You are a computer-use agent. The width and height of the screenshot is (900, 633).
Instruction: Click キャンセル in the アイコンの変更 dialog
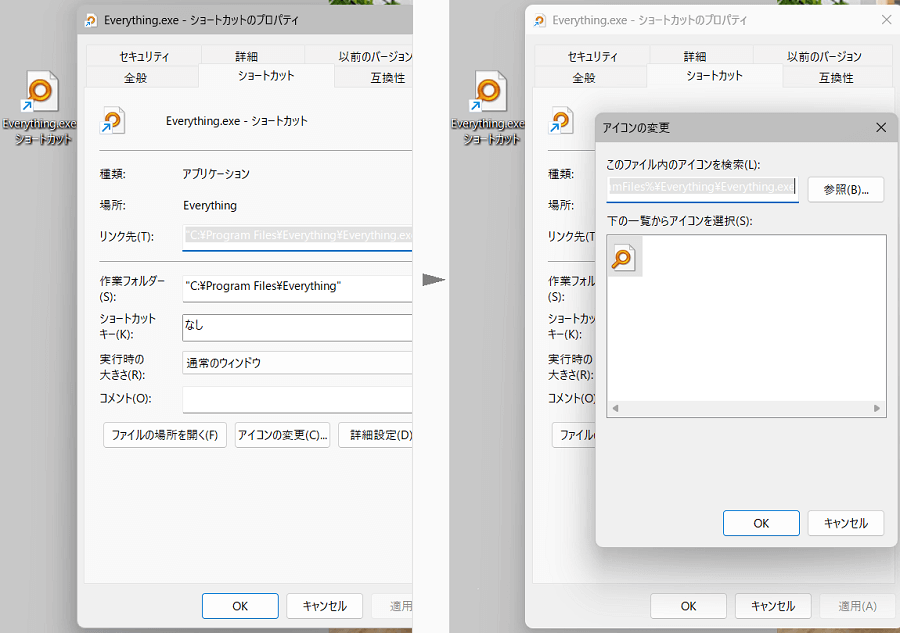point(845,523)
